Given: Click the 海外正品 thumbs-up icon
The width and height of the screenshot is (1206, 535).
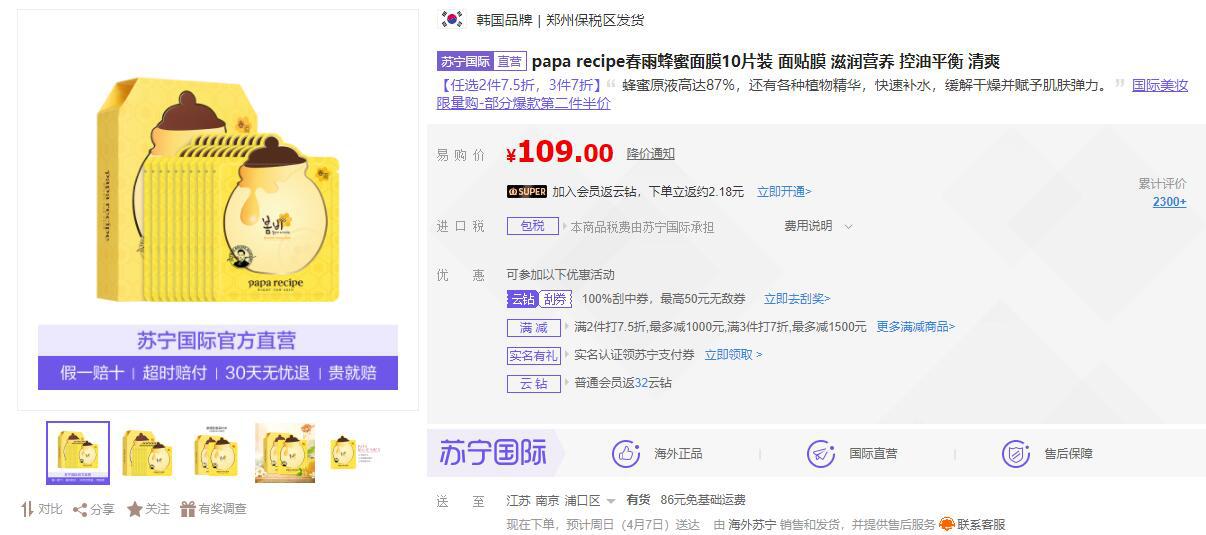Looking at the screenshot, I should click(x=626, y=454).
